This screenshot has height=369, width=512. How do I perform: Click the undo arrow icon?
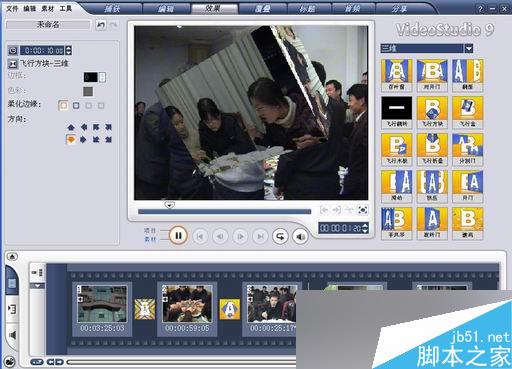(x=101, y=25)
